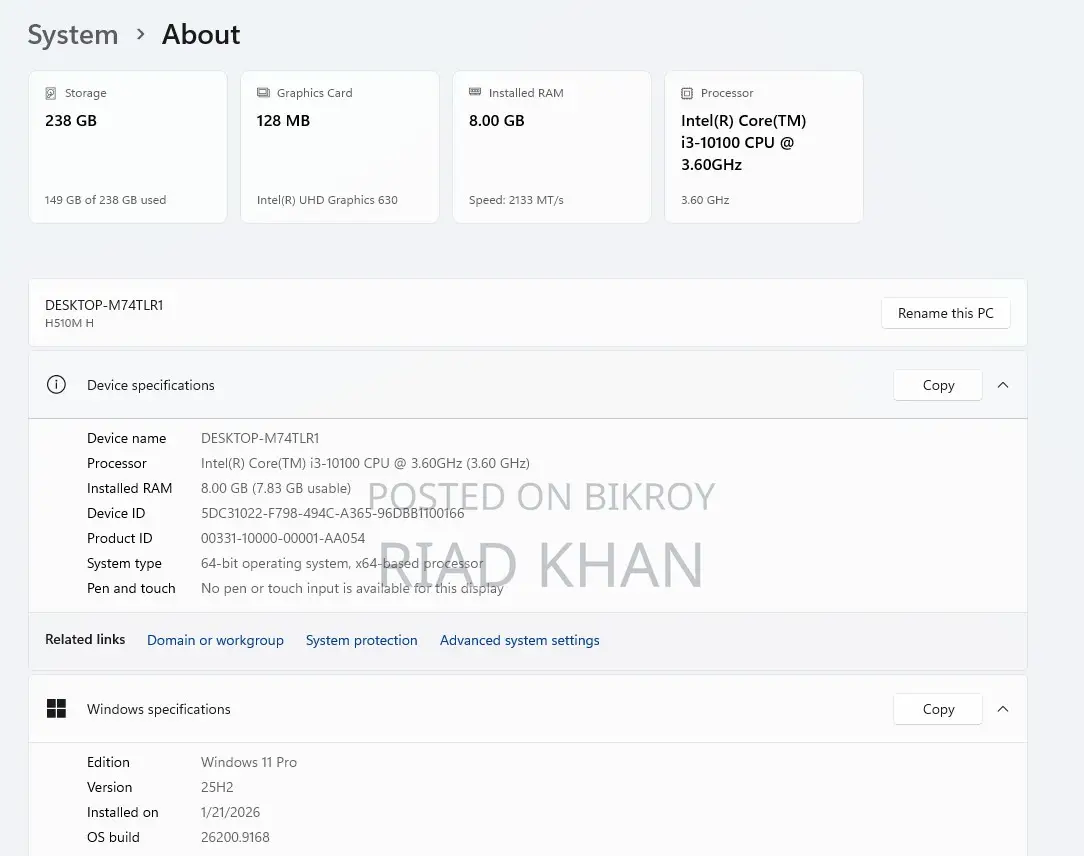
Task: Click the motherboard model text H510M H
Action: (69, 323)
